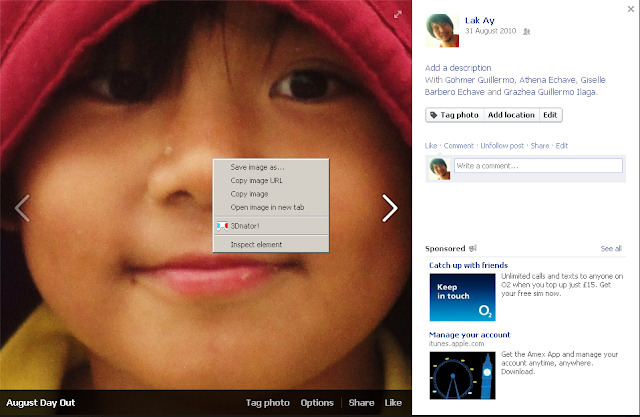The height and width of the screenshot is (417, 640).
Task: Click Like in the bottom photo bar
Action: coord(393,403)
